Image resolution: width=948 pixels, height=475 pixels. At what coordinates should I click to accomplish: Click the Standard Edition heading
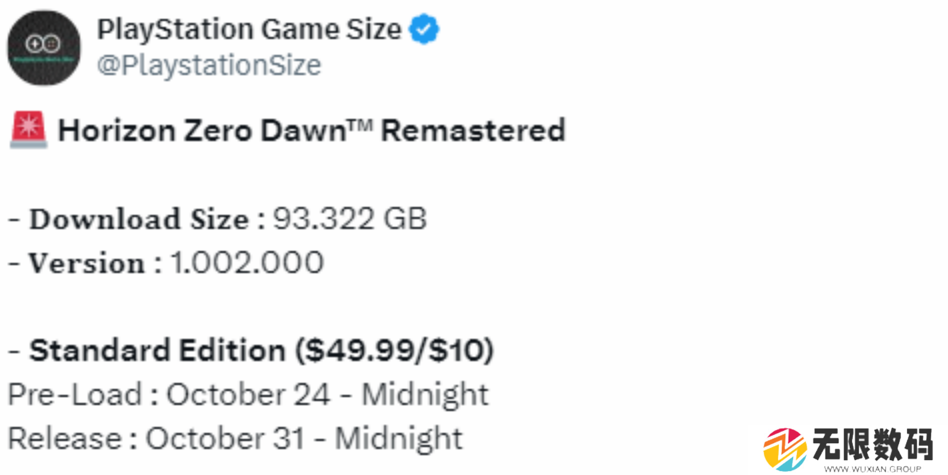(x=157, y=350)
